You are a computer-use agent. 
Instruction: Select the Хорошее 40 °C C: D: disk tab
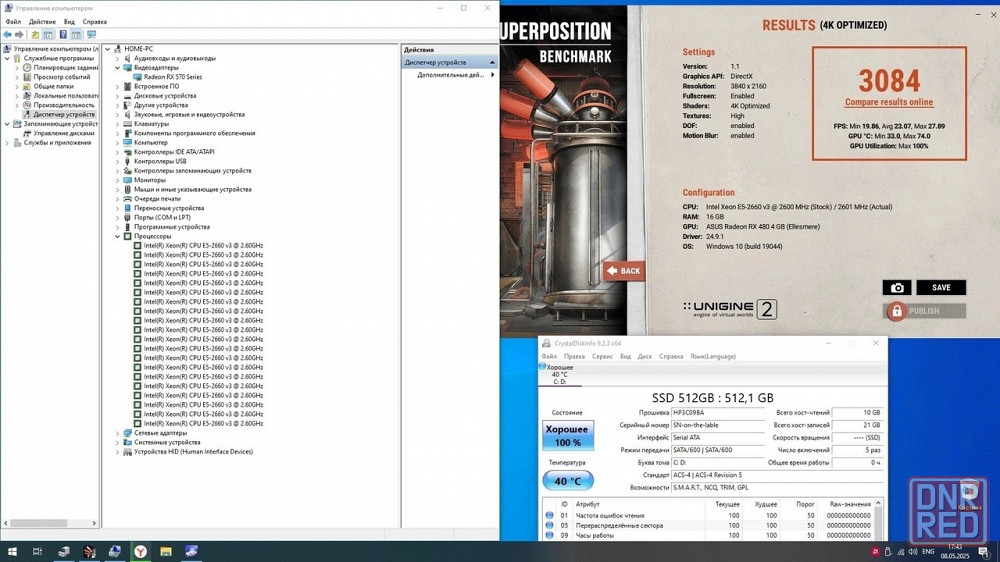pos(559,374)
